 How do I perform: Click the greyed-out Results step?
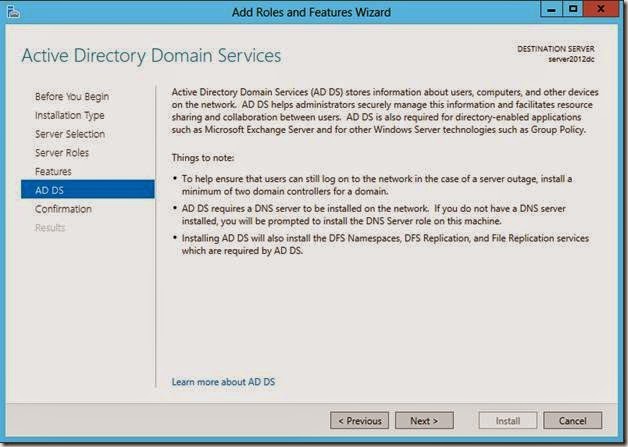(x=50, y=228)
